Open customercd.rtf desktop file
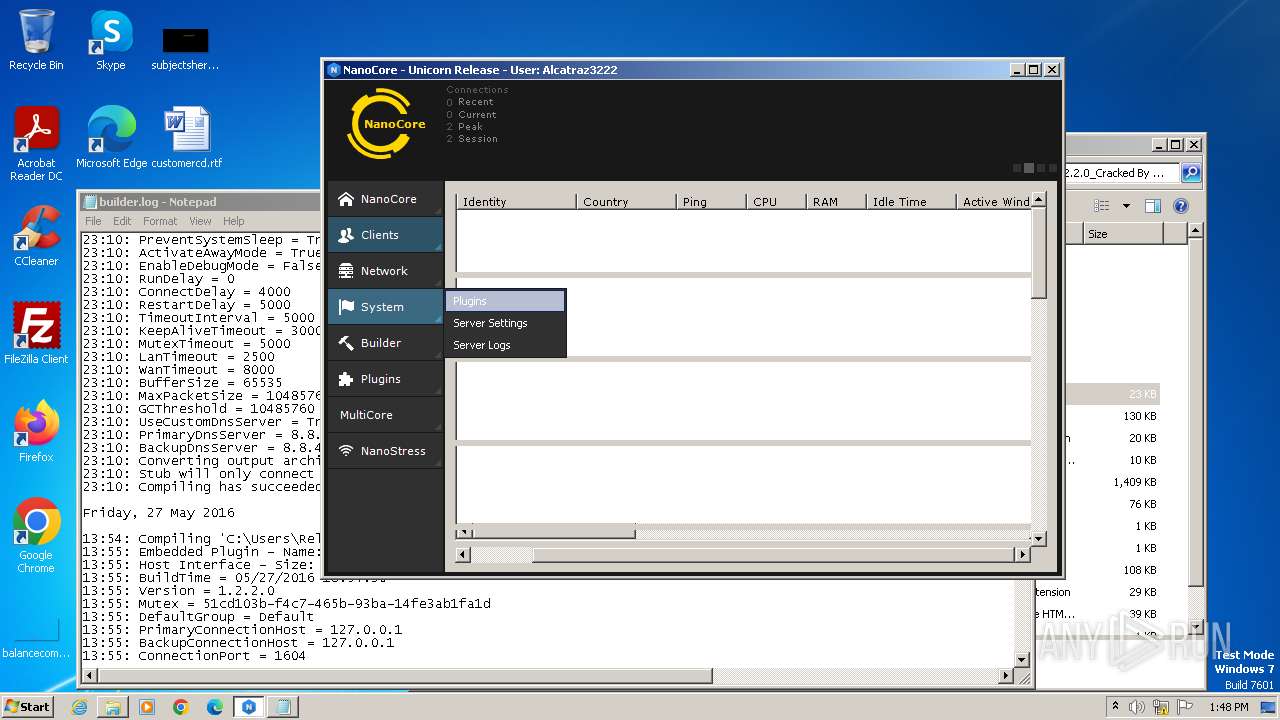 (186, 138)
